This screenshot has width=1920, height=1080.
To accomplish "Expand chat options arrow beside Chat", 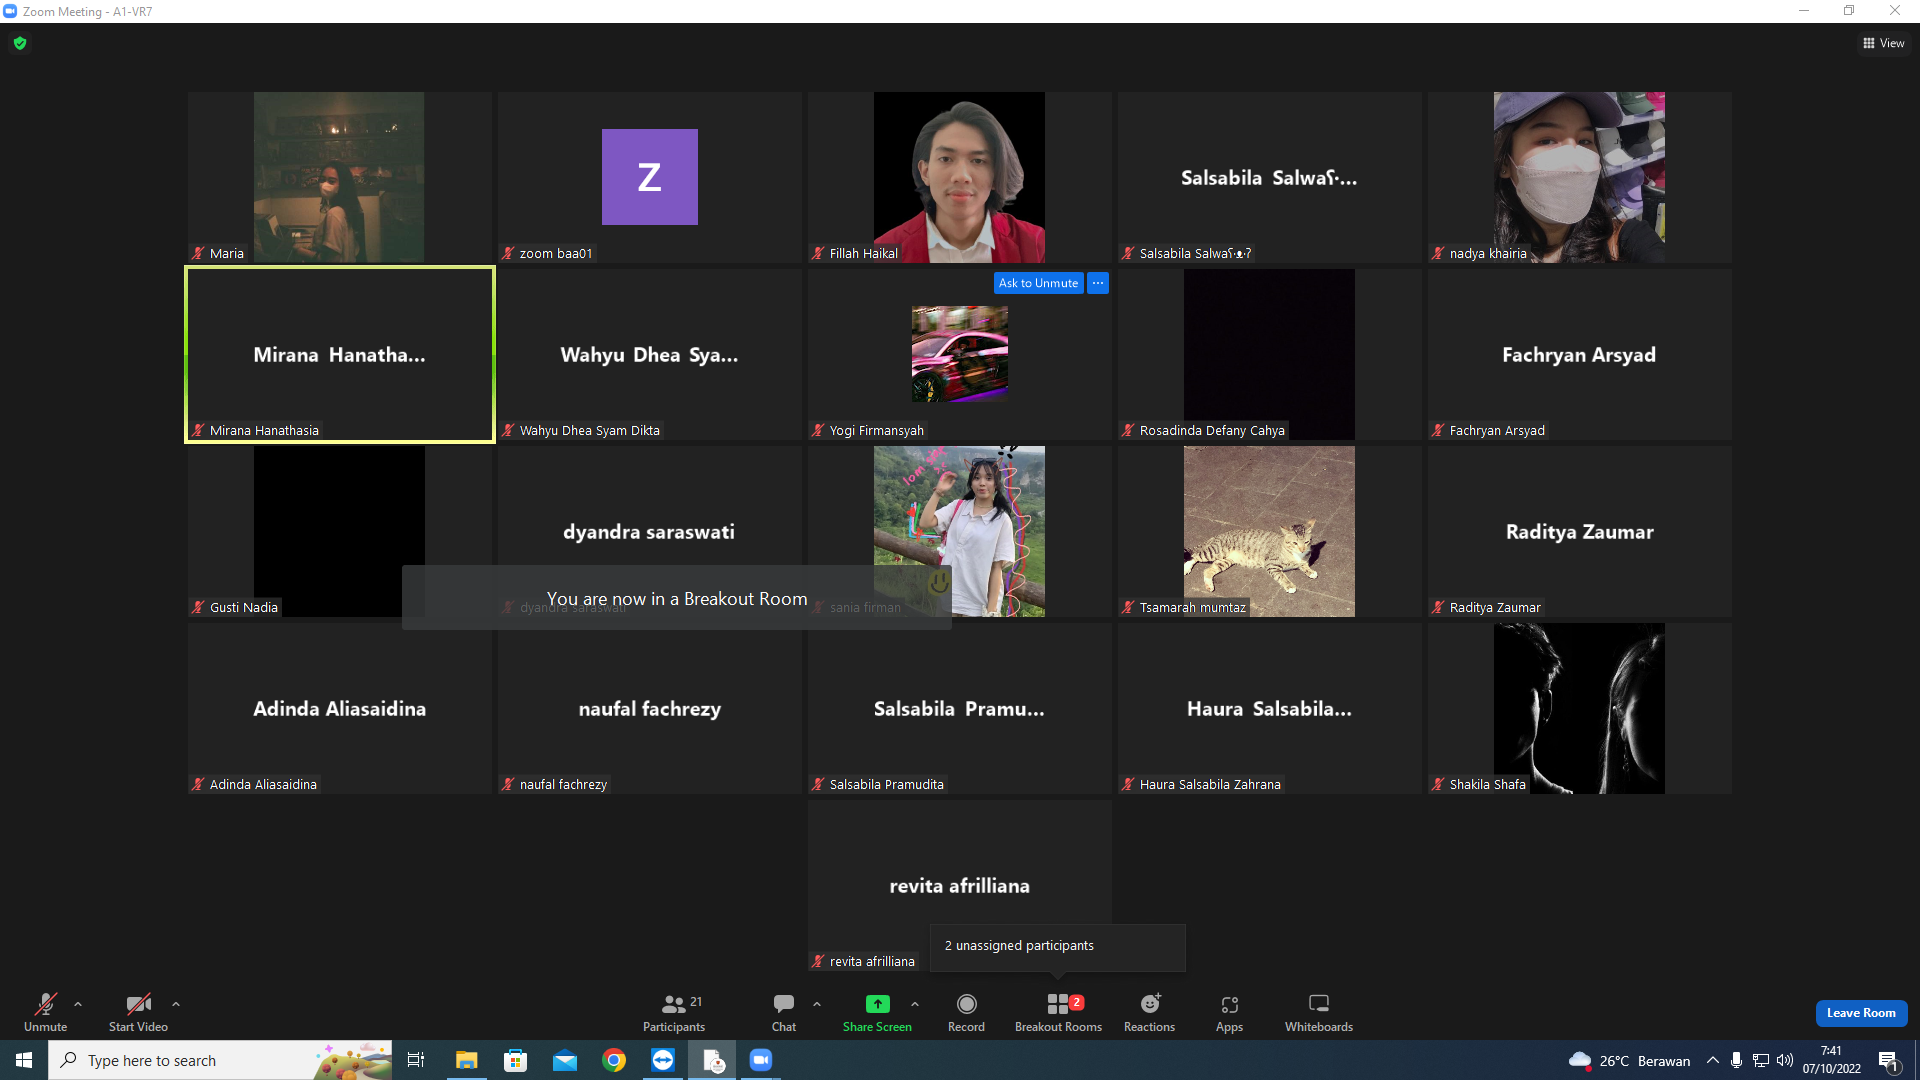I will point(817,1004).
